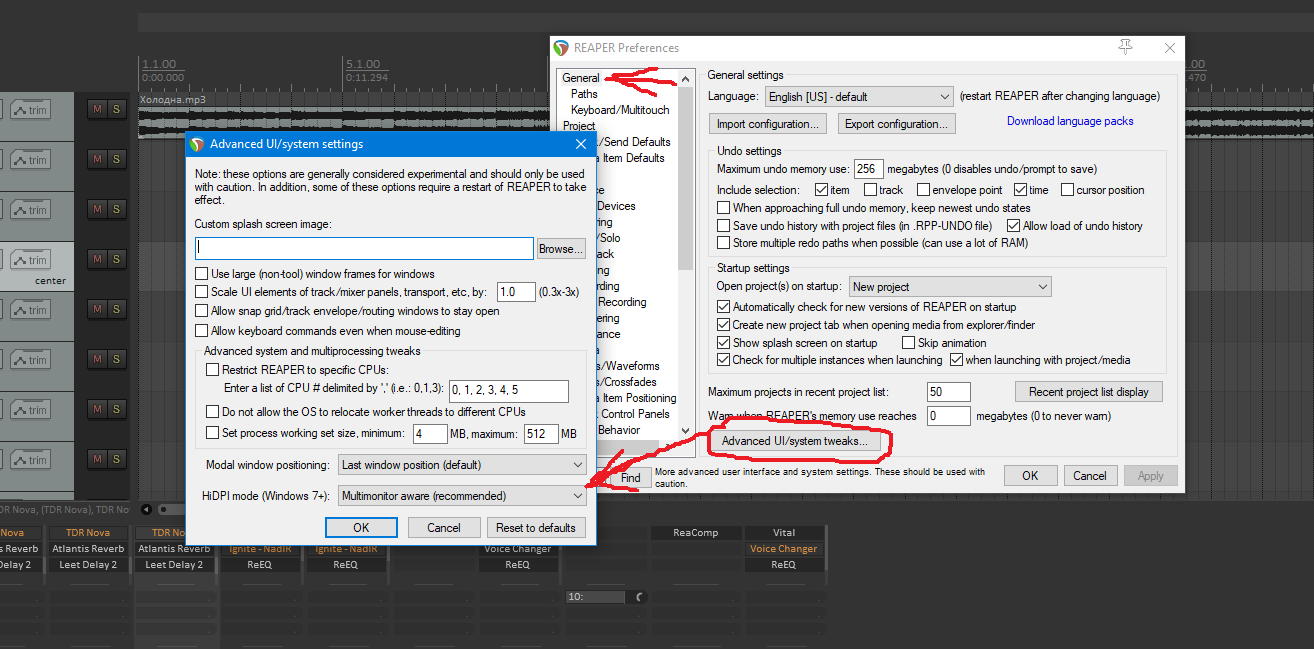Click Cancel in REAPER Preferences window
The height and width of the screenshot is (649, 1314).
[1091, 476]
